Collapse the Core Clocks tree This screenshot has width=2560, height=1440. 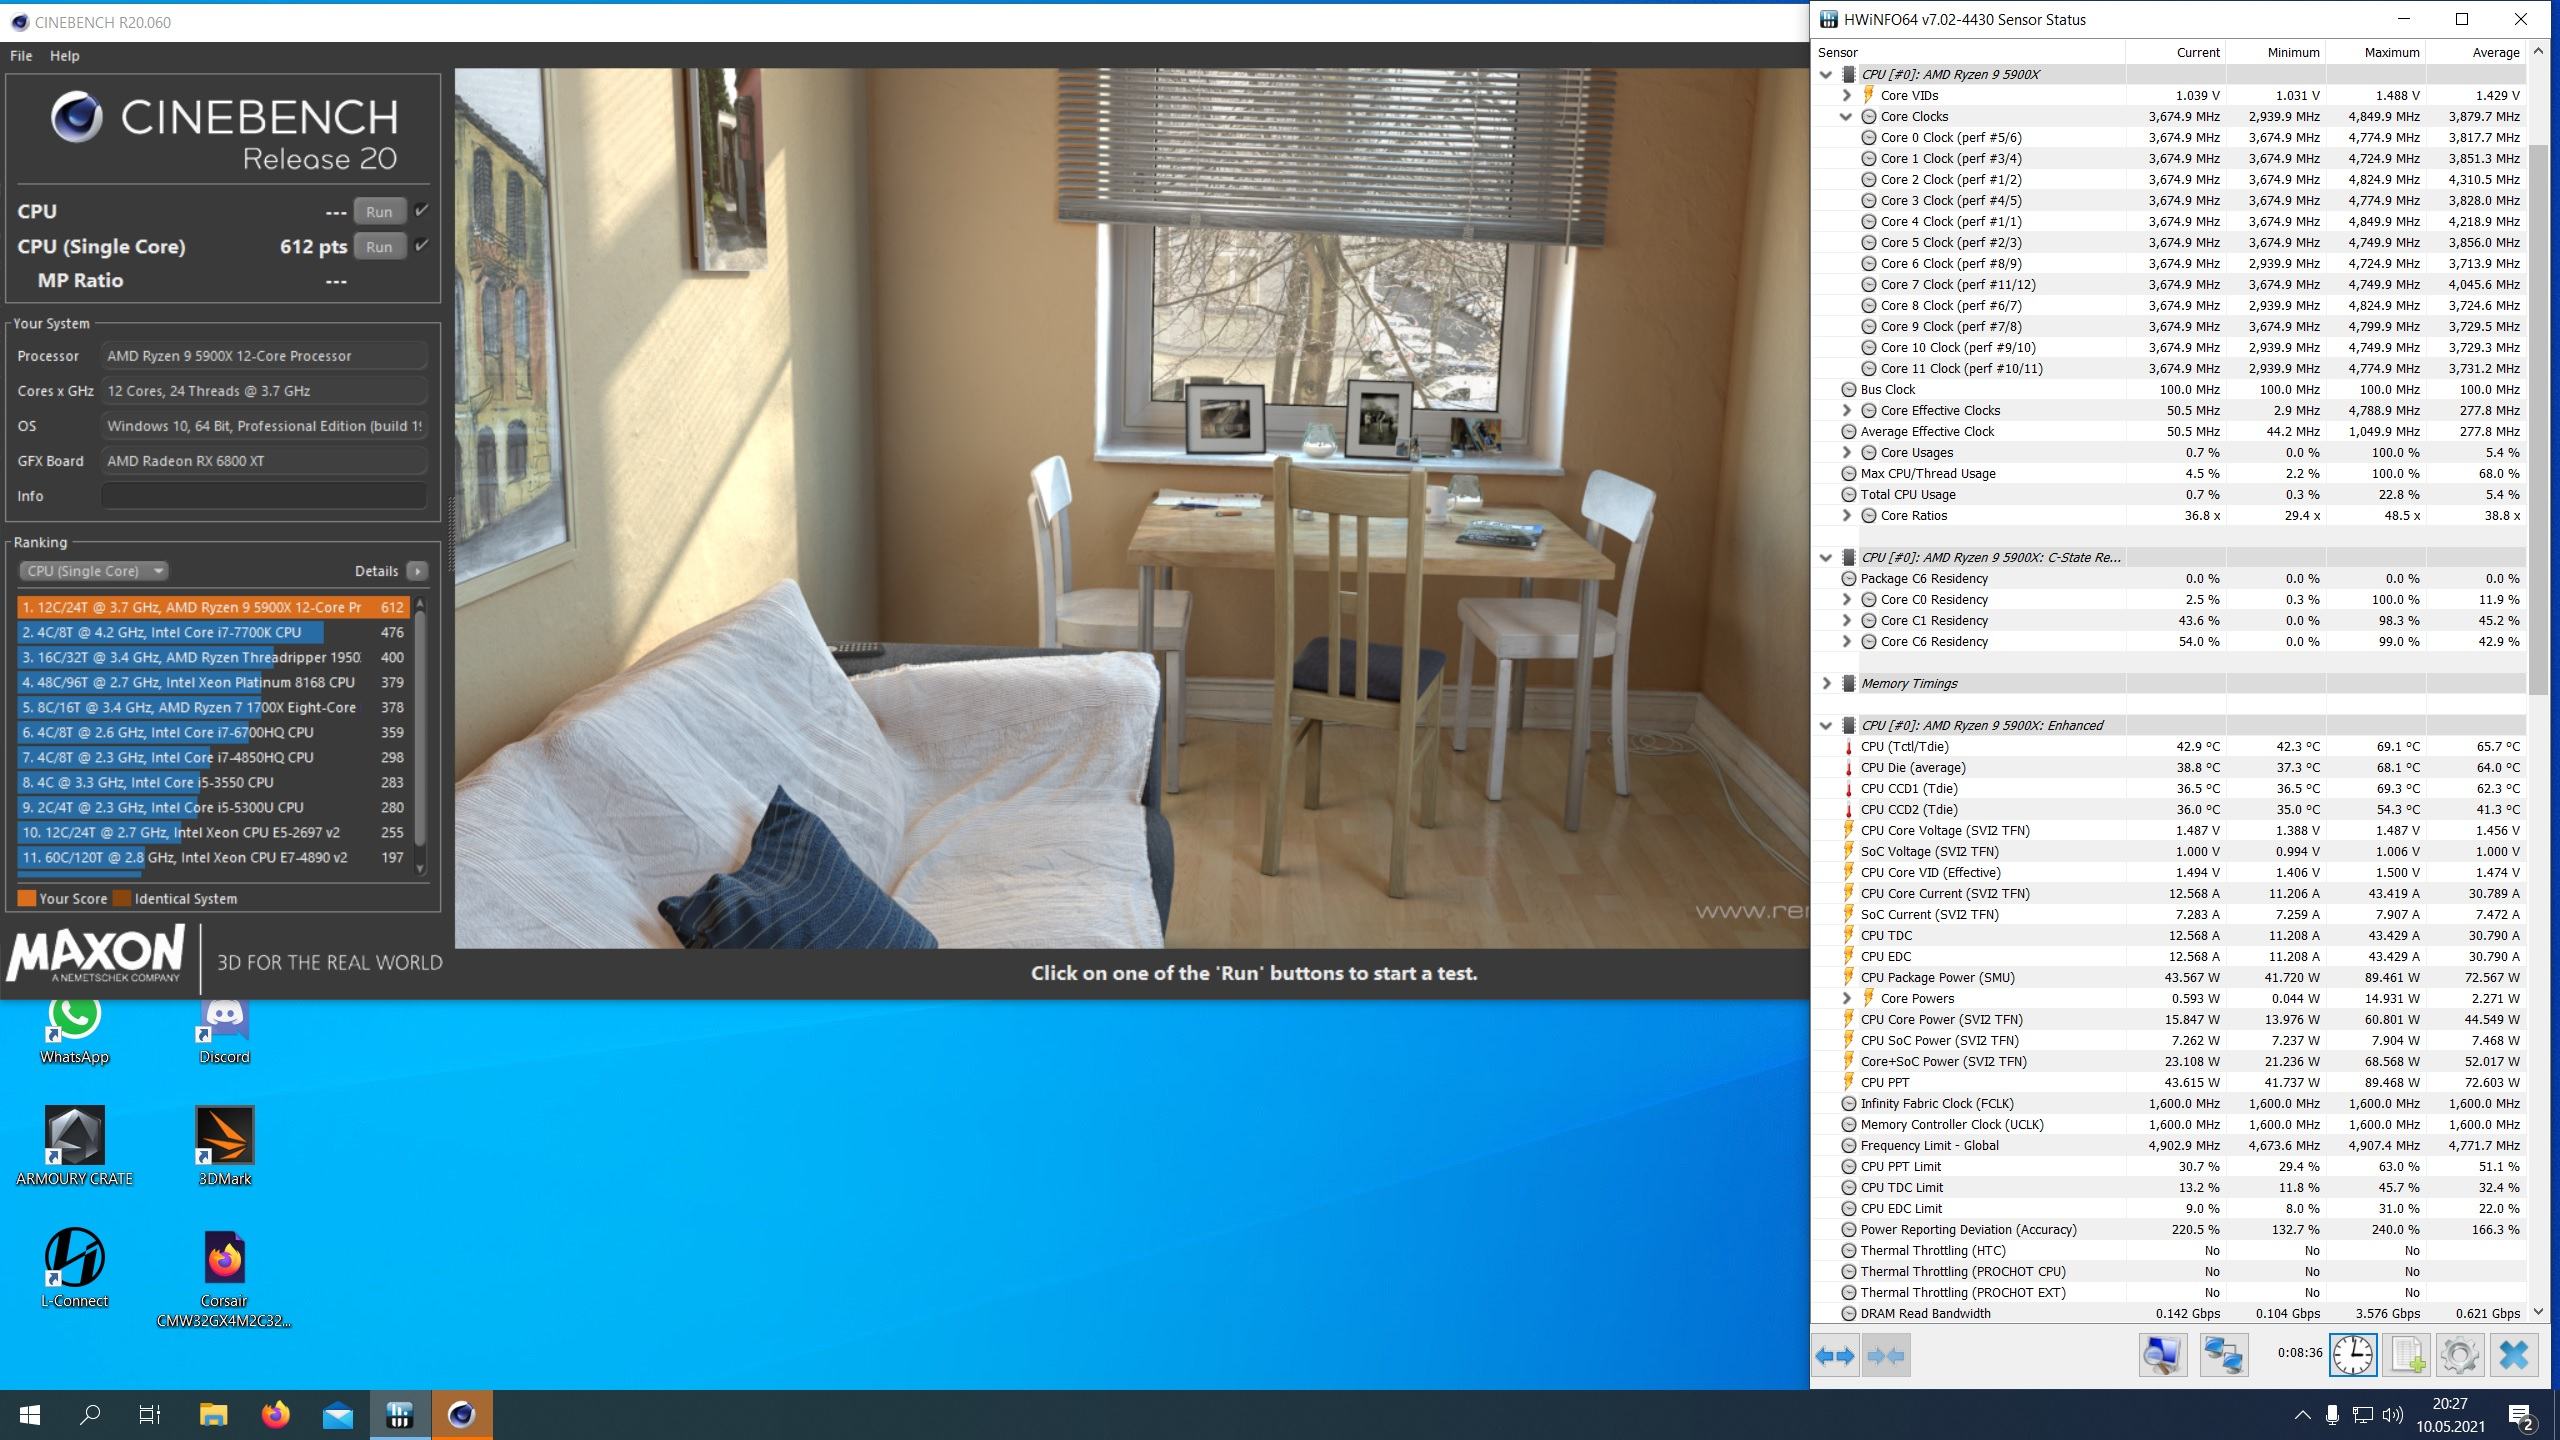click(x=1846, y=116)
